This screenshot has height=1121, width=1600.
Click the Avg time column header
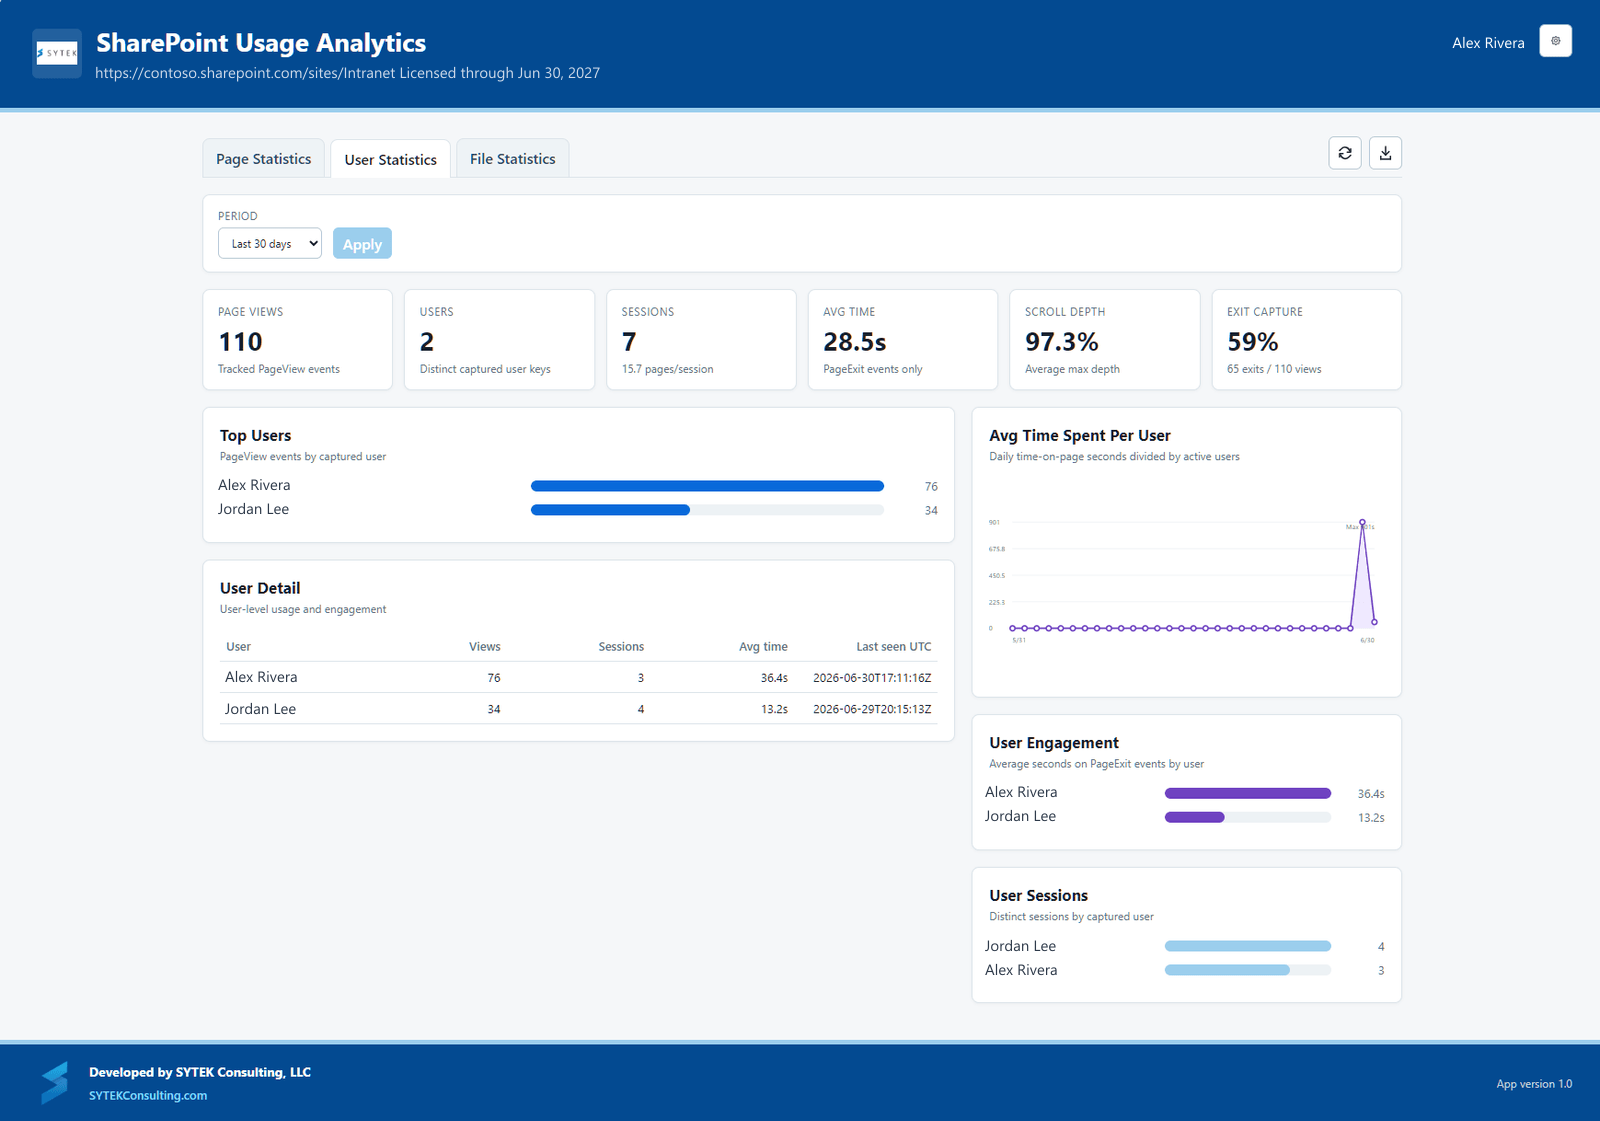[763, 647]
